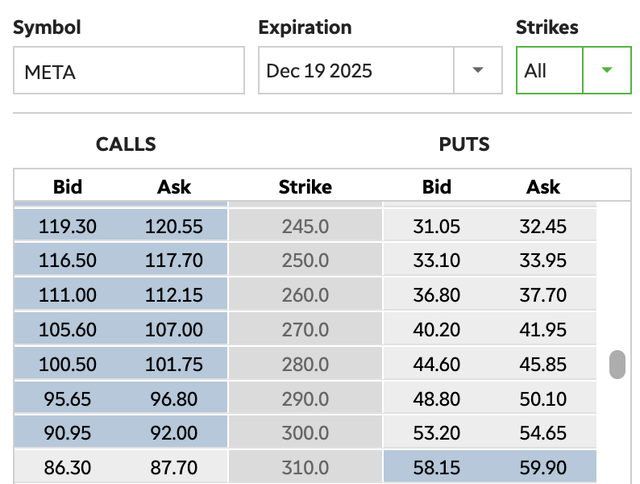Select the 117.70 call ask price
640x484 pixels.
174,261
